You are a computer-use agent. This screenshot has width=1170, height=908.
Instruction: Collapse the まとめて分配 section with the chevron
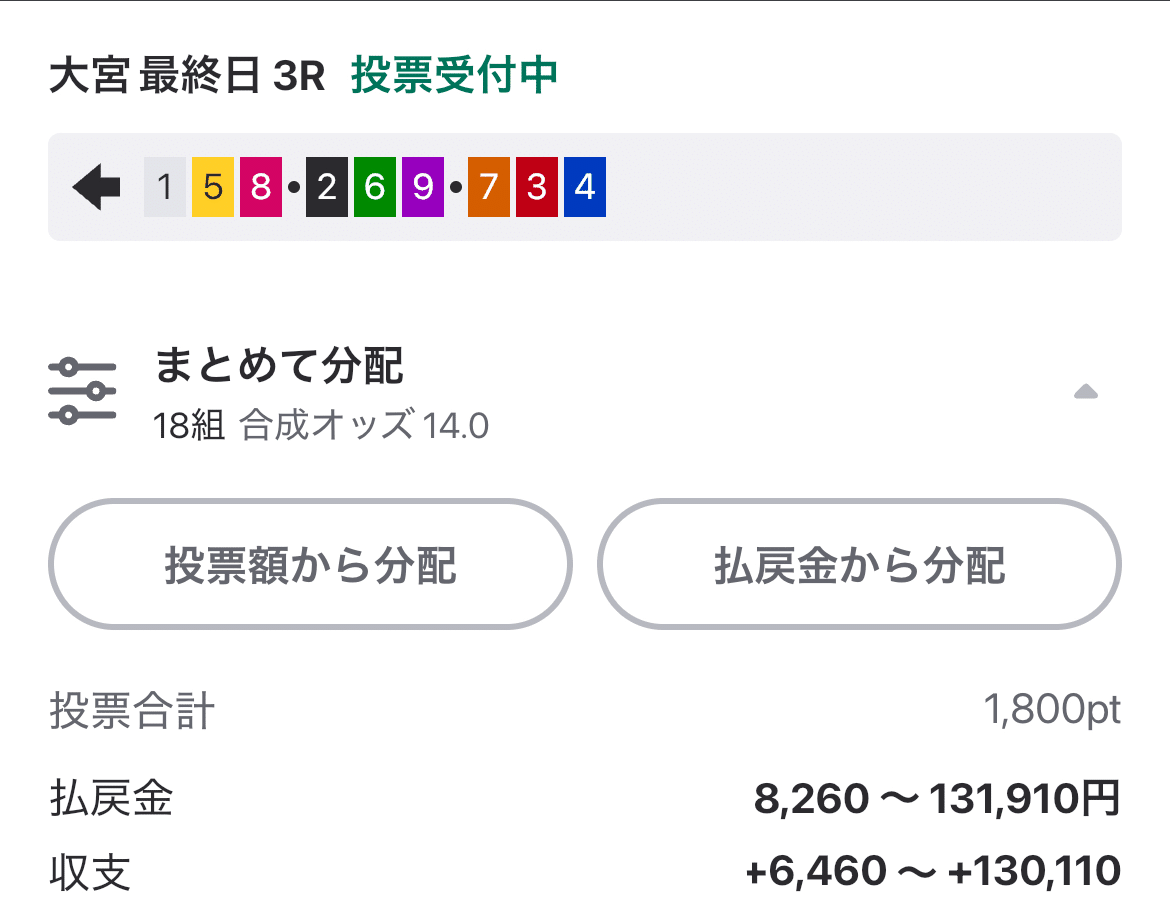(x=1088, y=390)
